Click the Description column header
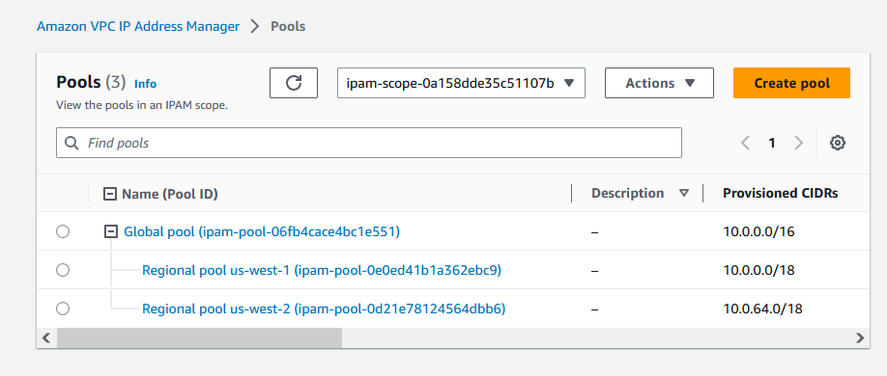 click(x=627, y=193)
